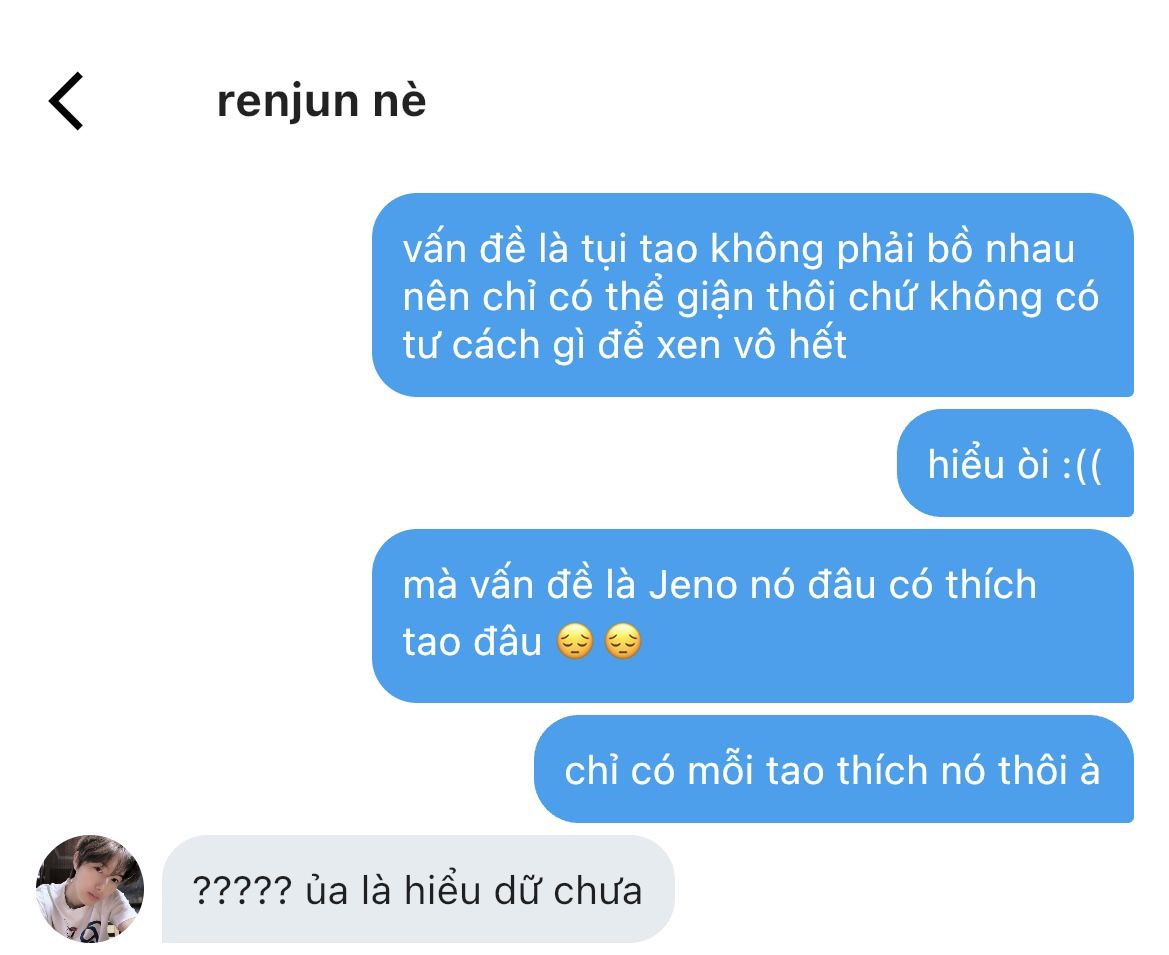Select the message mentioning Jeno
The height and width of the screenshot is (955, 1169).
753,616
